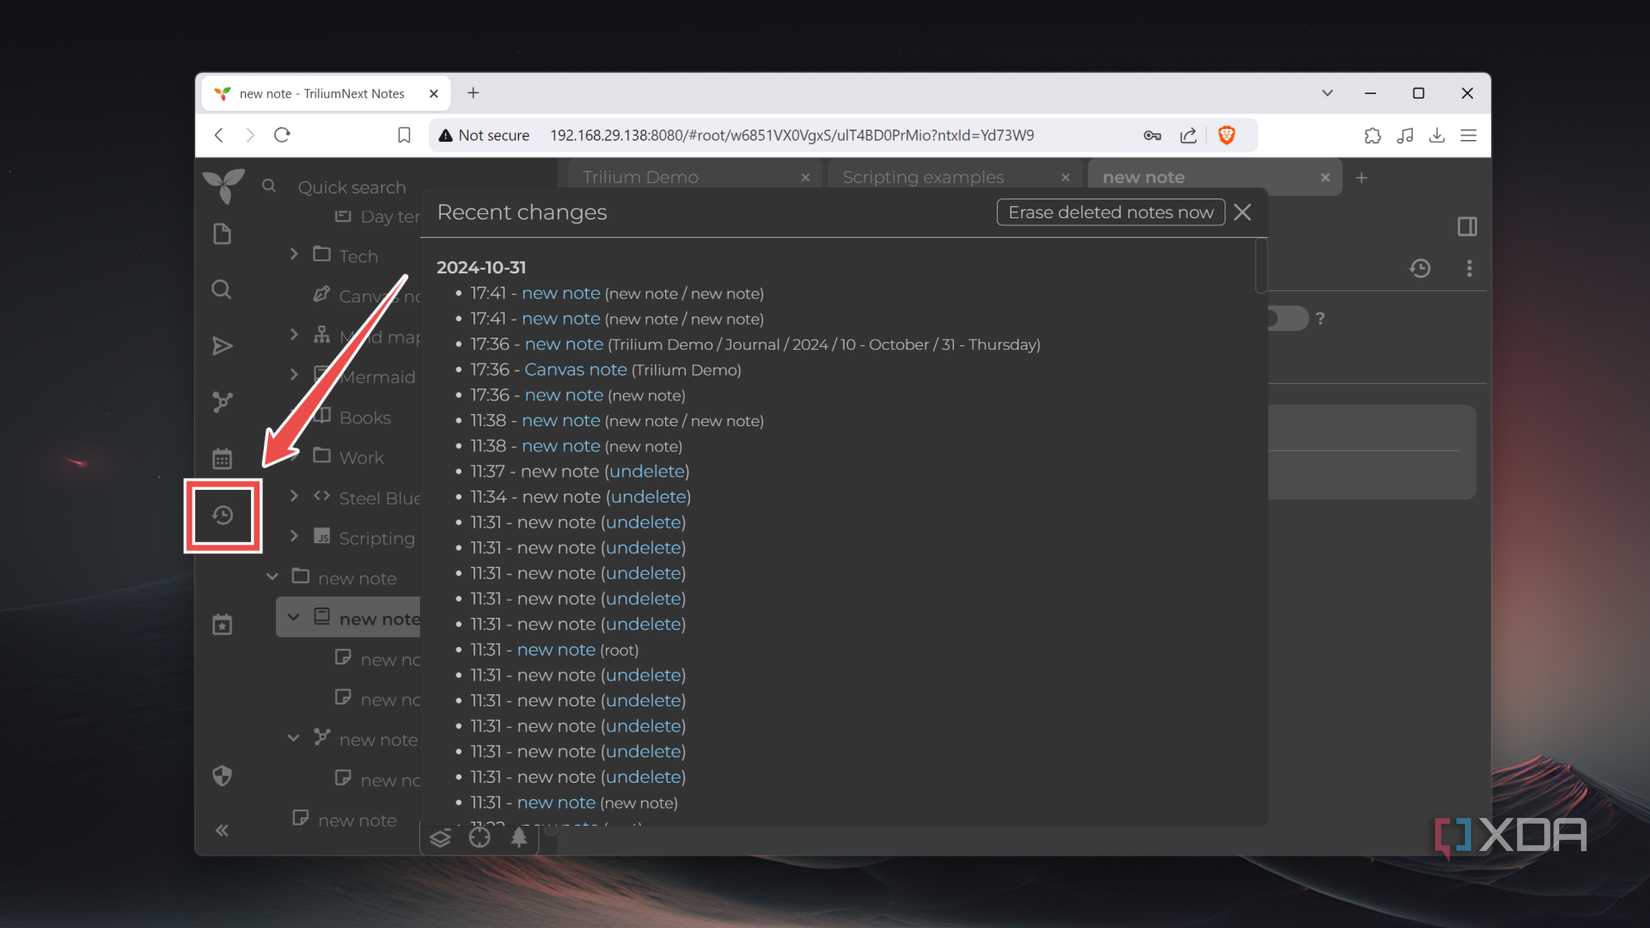Open the Calendar icon in the sidebar
1650x928 pixels.
pos(222,457)
